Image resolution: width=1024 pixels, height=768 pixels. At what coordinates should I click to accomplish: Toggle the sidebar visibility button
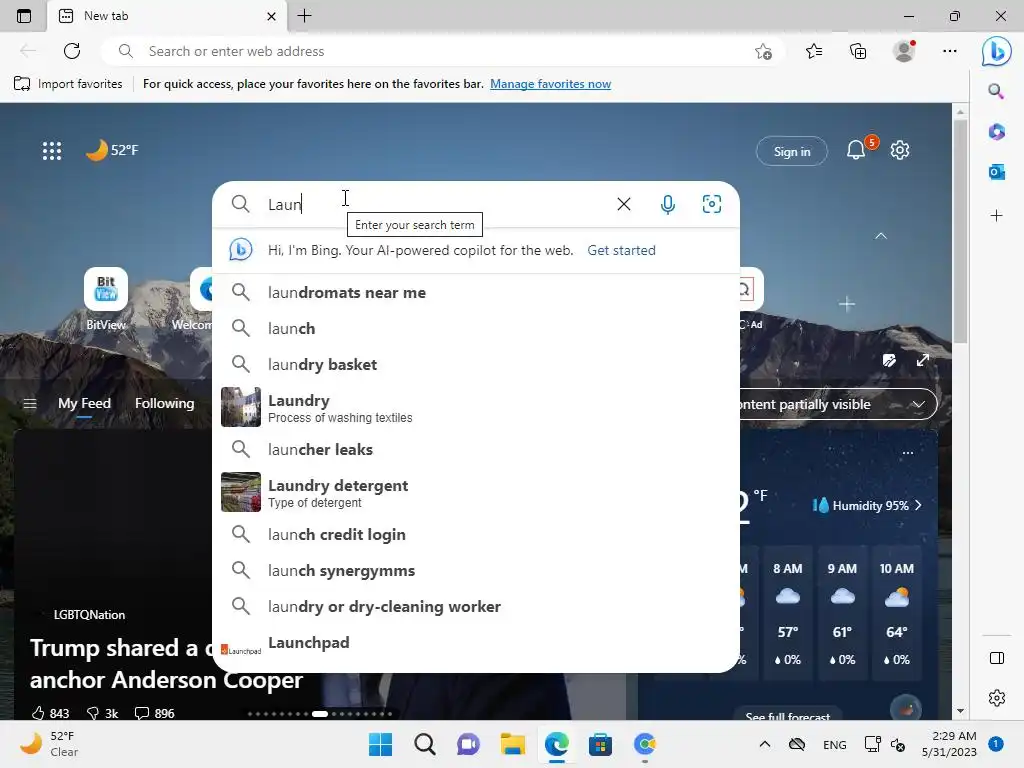997,658
